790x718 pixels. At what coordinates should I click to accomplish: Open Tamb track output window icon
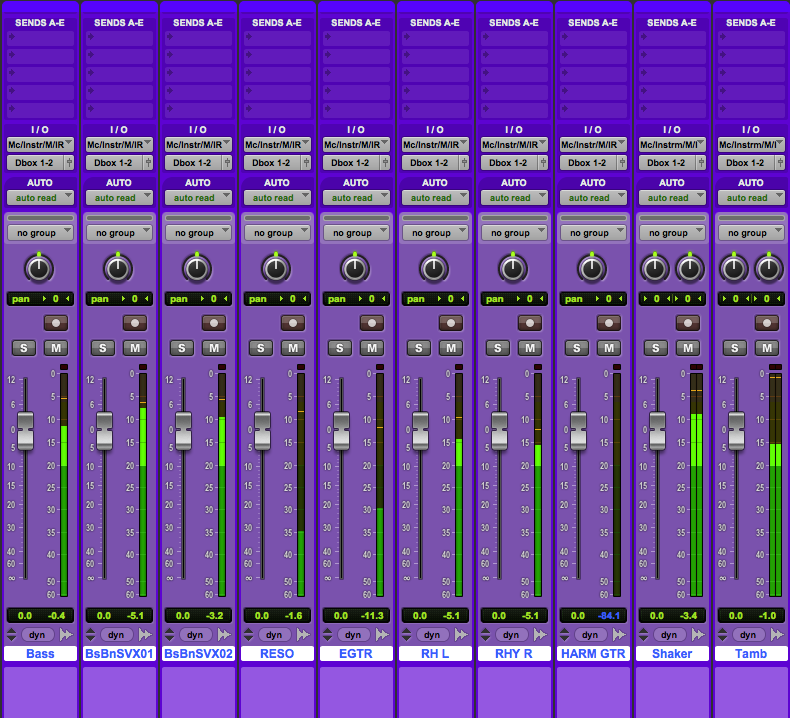point(777,634)
